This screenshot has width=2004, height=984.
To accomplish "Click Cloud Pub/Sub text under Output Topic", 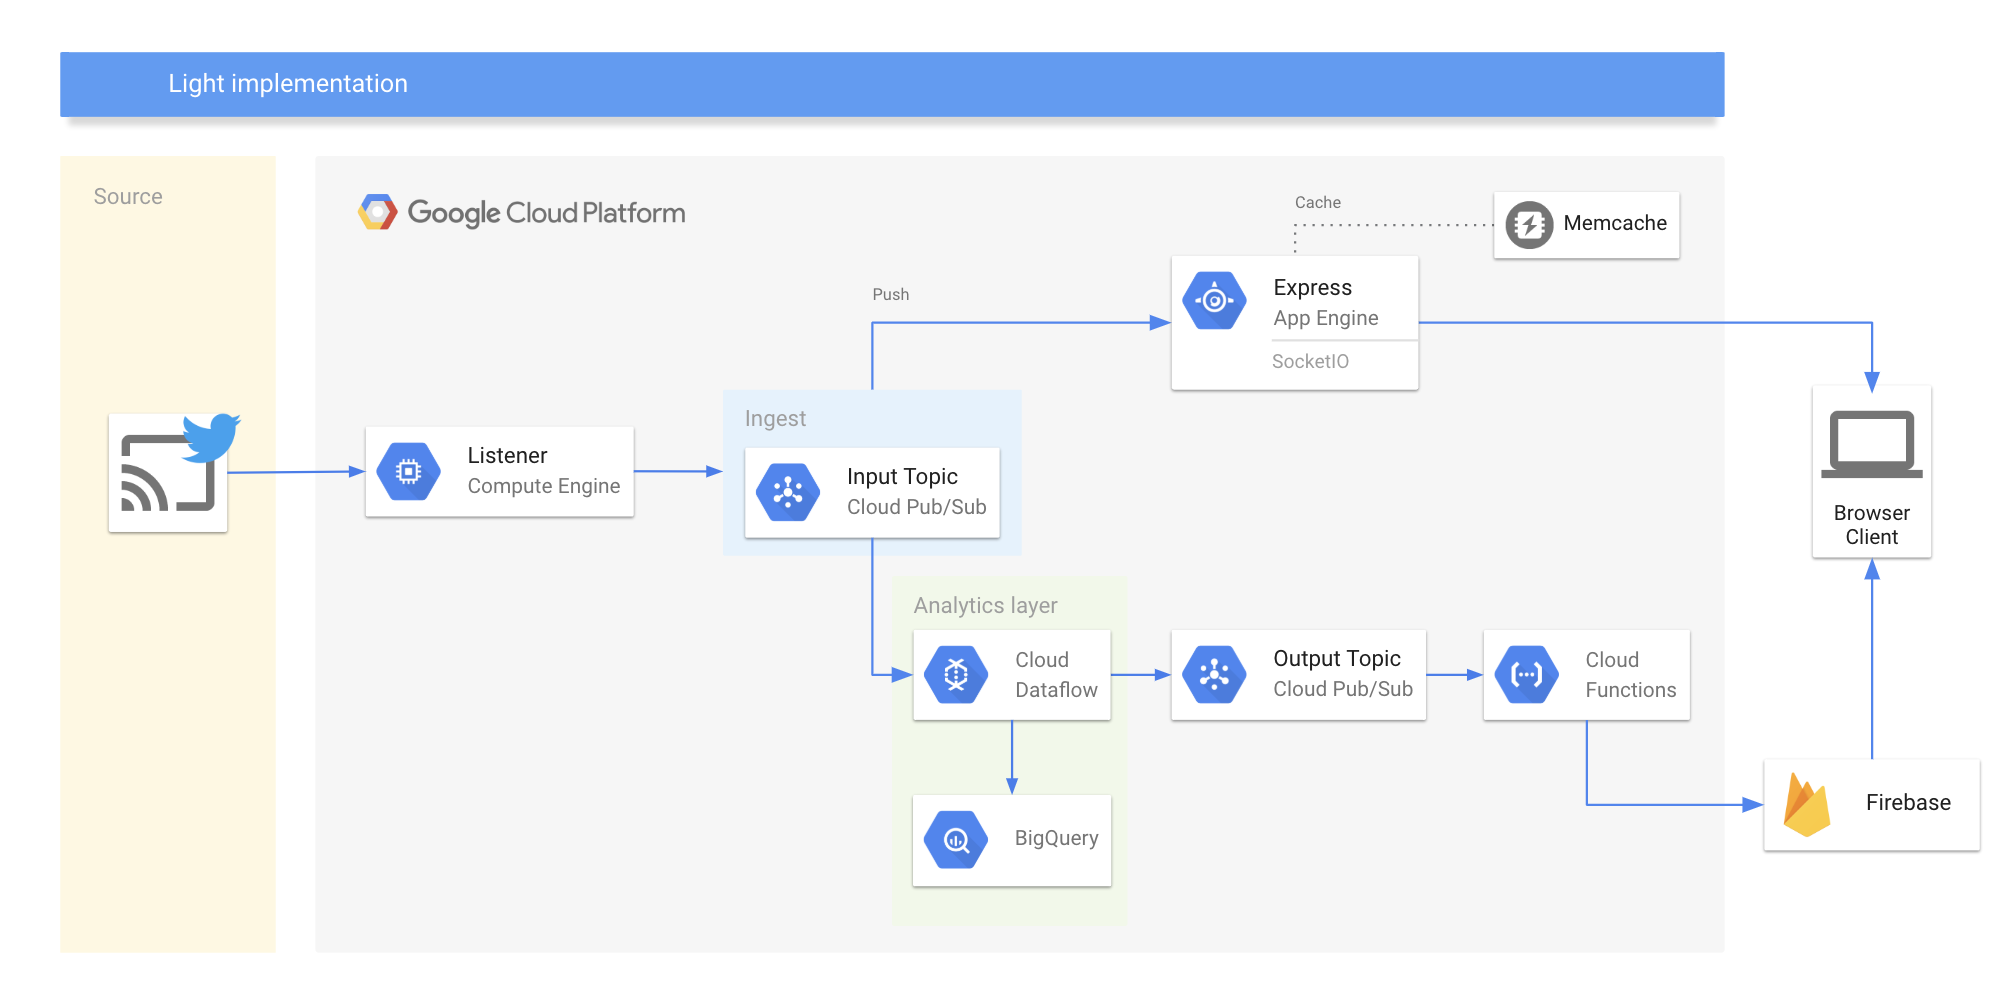I will pos(1343,689).
